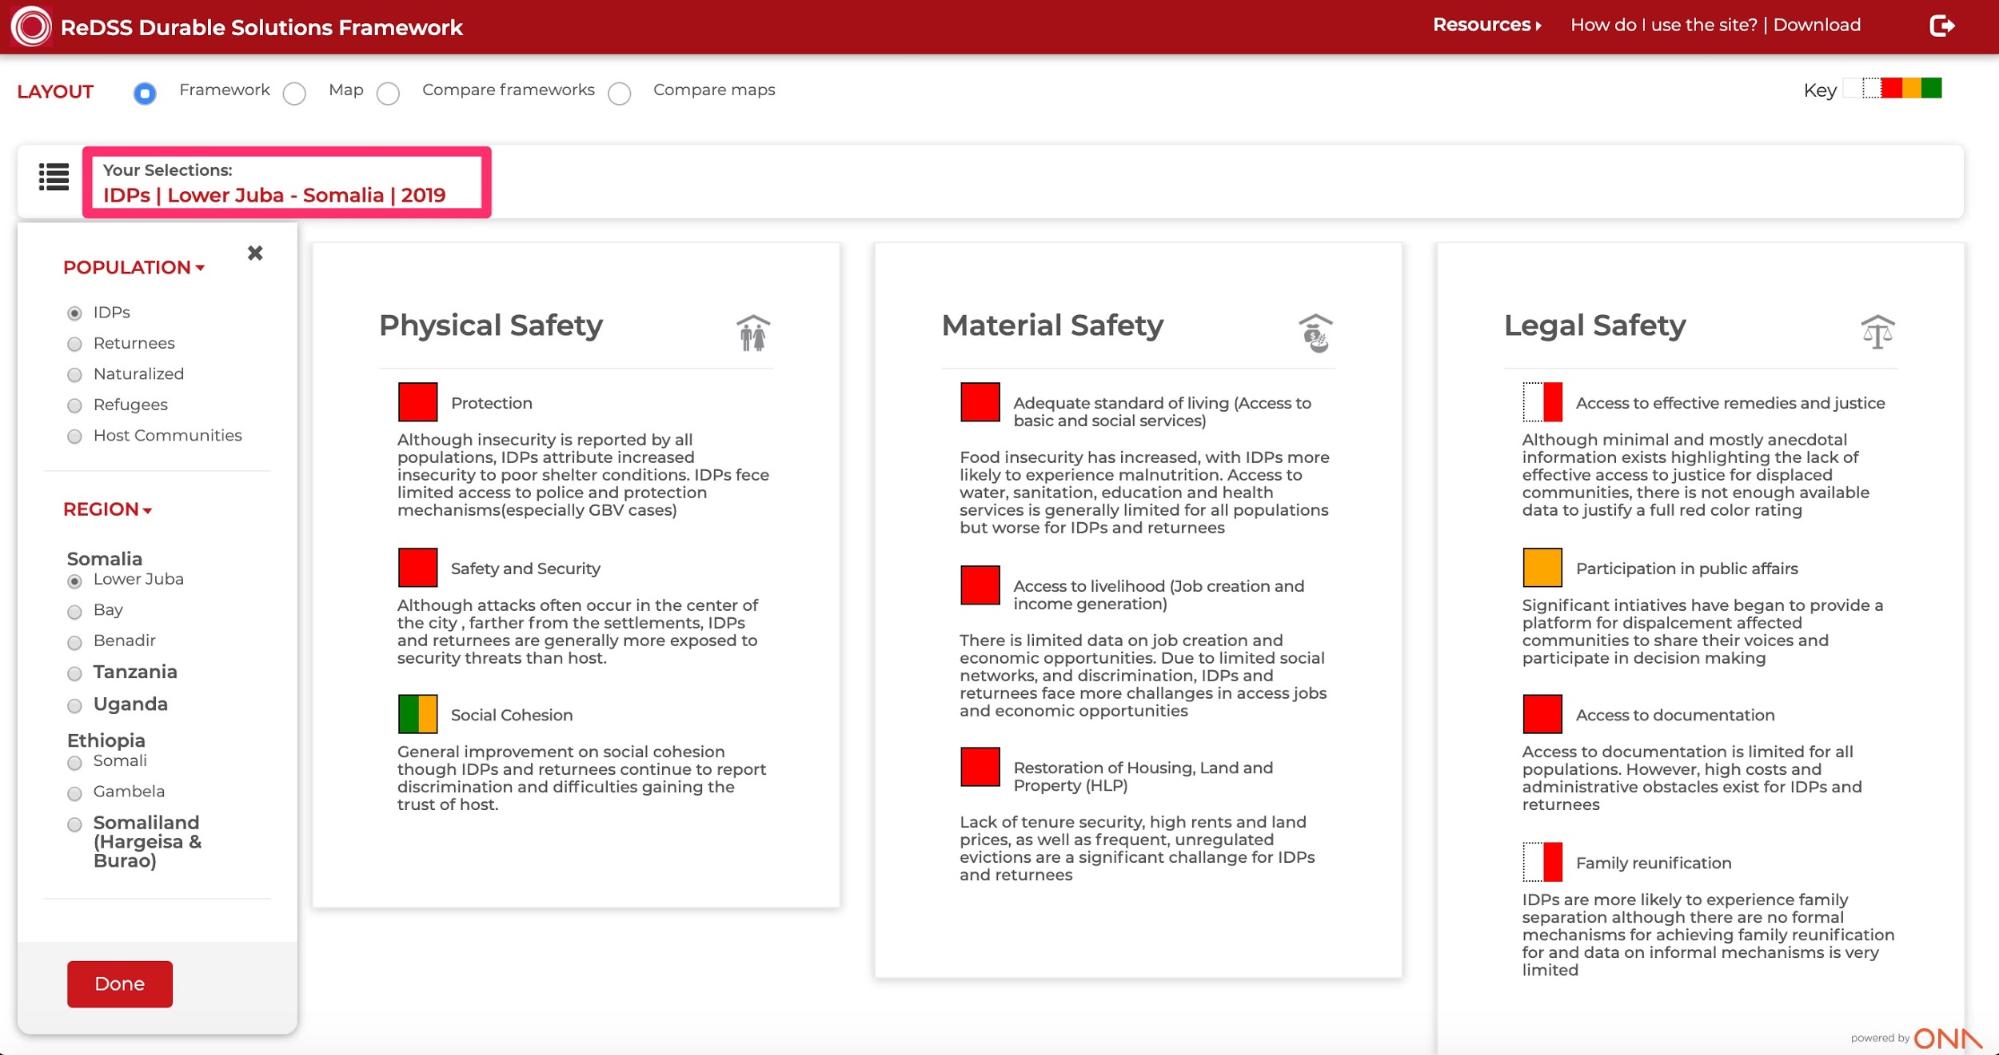
Task: Select the Framework layout radio button
Action: click(145, 93)
